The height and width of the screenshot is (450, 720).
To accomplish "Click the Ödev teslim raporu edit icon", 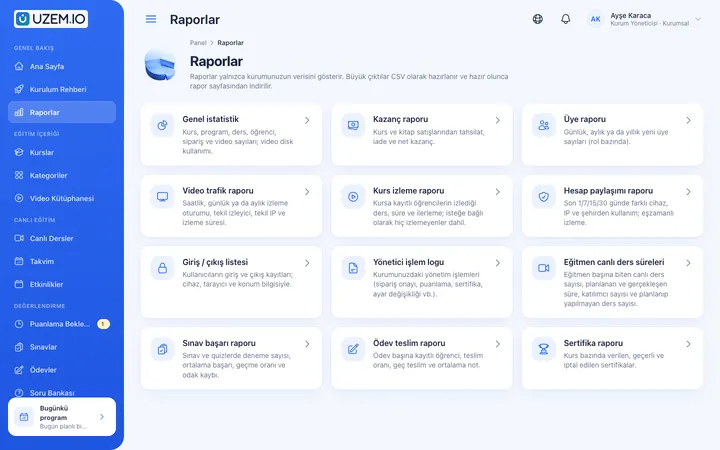I will 353,349.
